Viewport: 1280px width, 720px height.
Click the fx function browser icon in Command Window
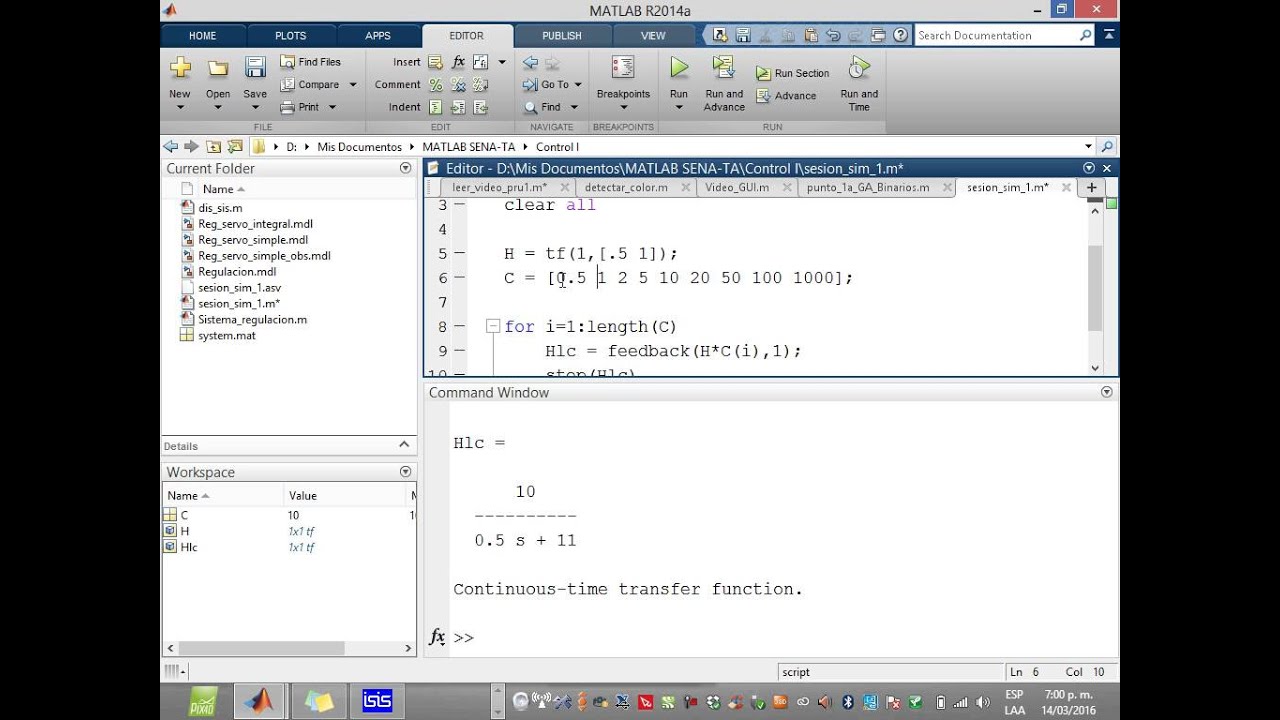click(x=437, y=637)
